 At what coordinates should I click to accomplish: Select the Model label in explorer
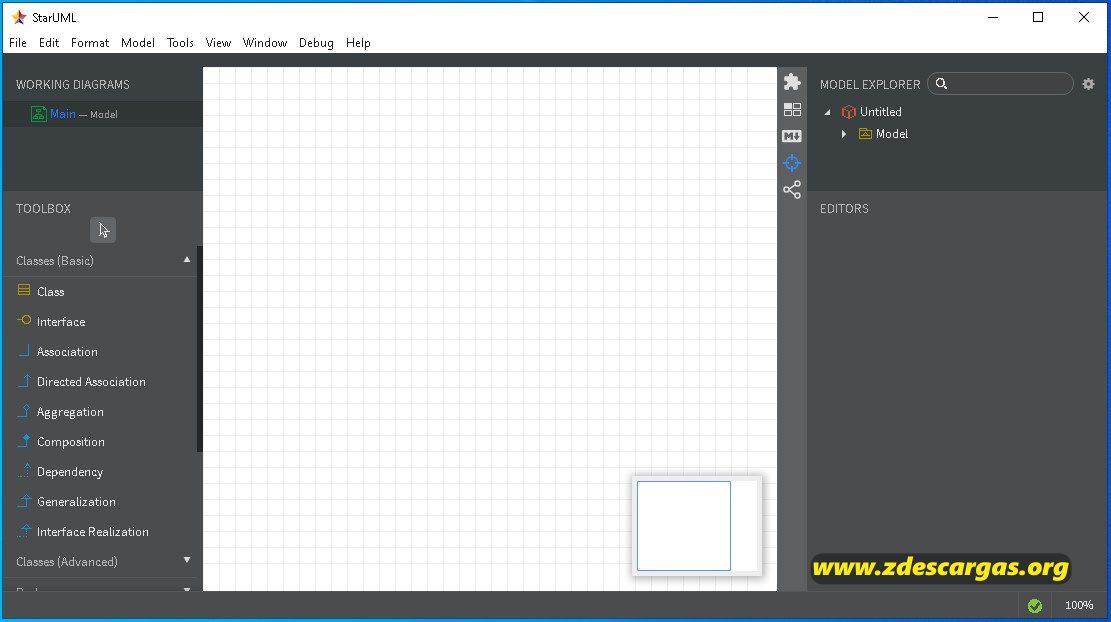tap(891, 134)
